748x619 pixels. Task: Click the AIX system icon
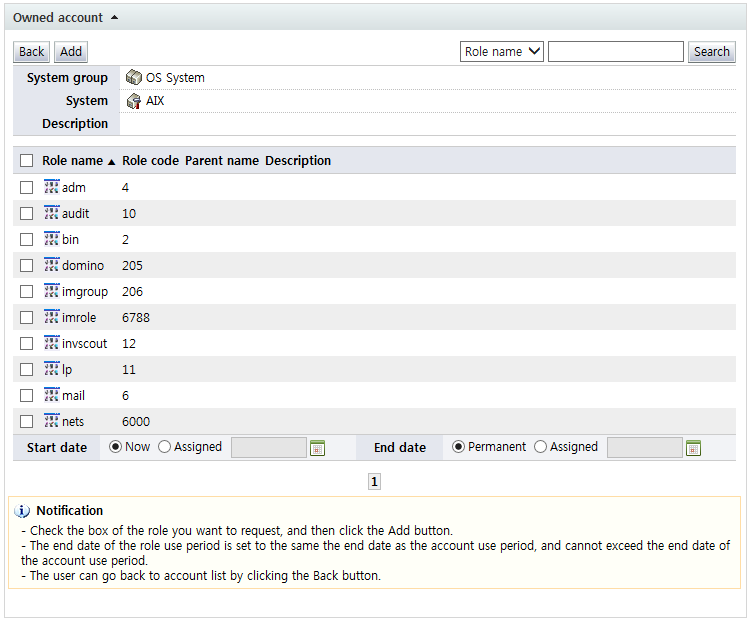[134, 101]
